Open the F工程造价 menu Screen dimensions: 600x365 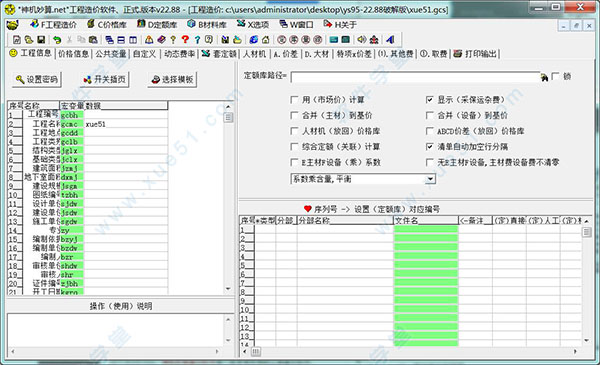tap(54, 24)
